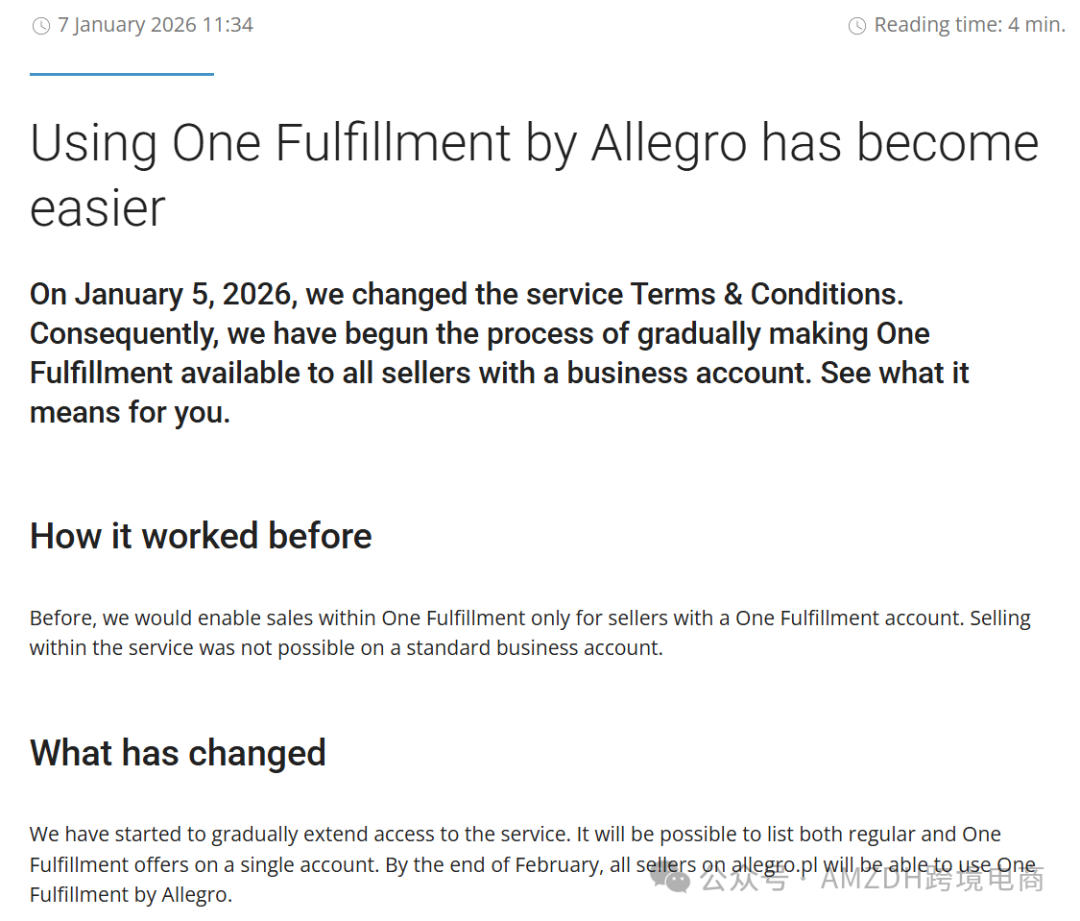Click 'By the end of February' phrase

[494, 865]
